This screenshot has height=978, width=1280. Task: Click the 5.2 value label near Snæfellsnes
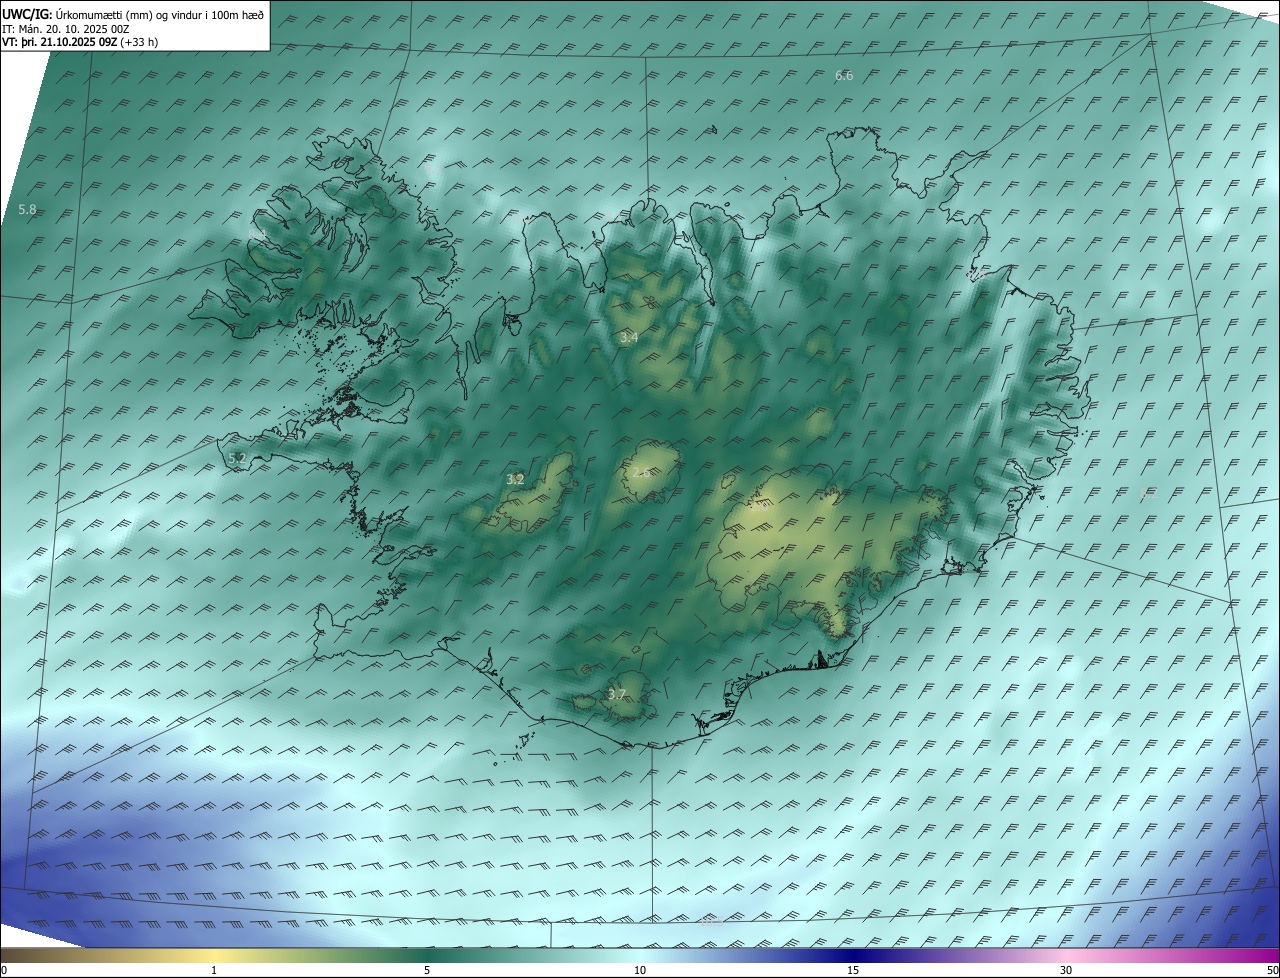(x=237, y=458)
